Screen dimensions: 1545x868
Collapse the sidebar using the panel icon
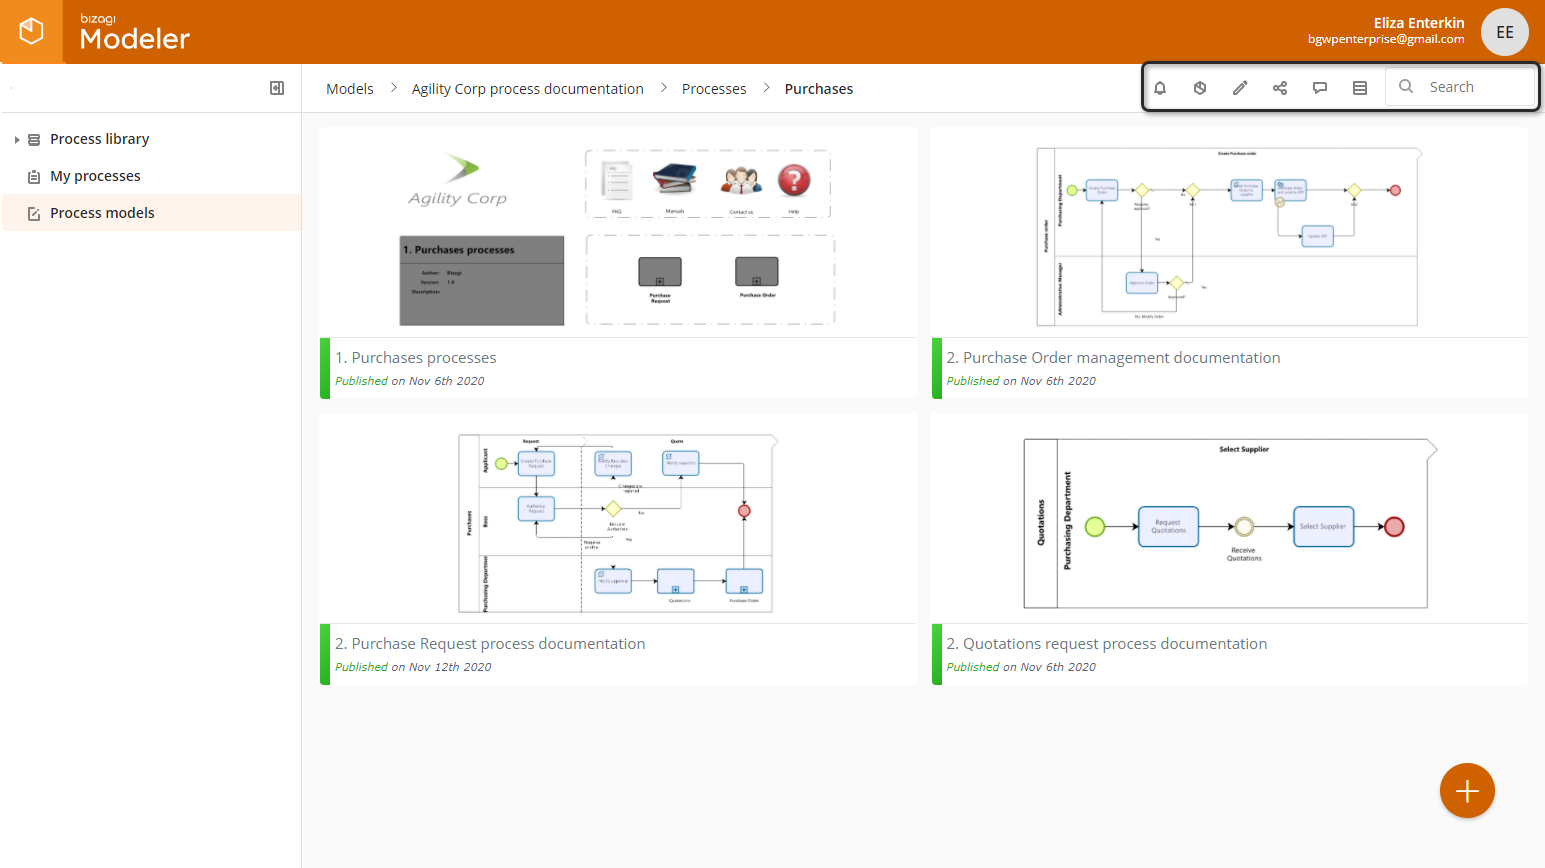click(277, 88)
